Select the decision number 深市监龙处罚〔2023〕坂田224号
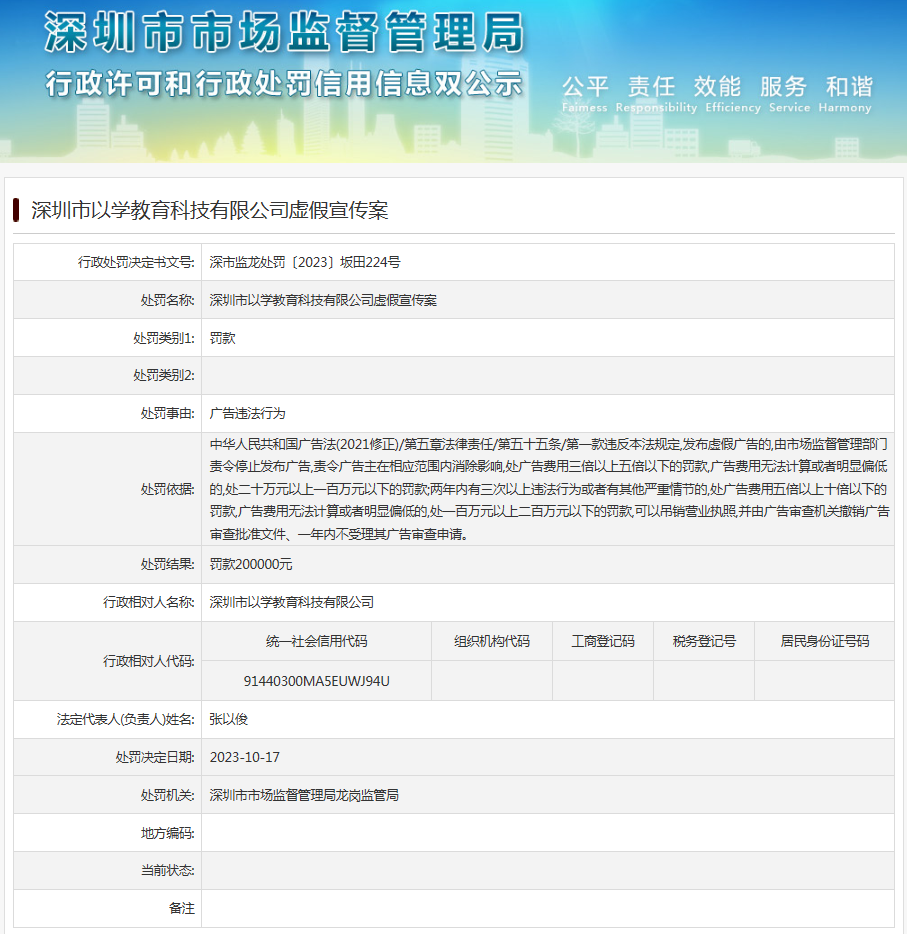The width and height of the screenshot is (907, 934). point(305,263)
